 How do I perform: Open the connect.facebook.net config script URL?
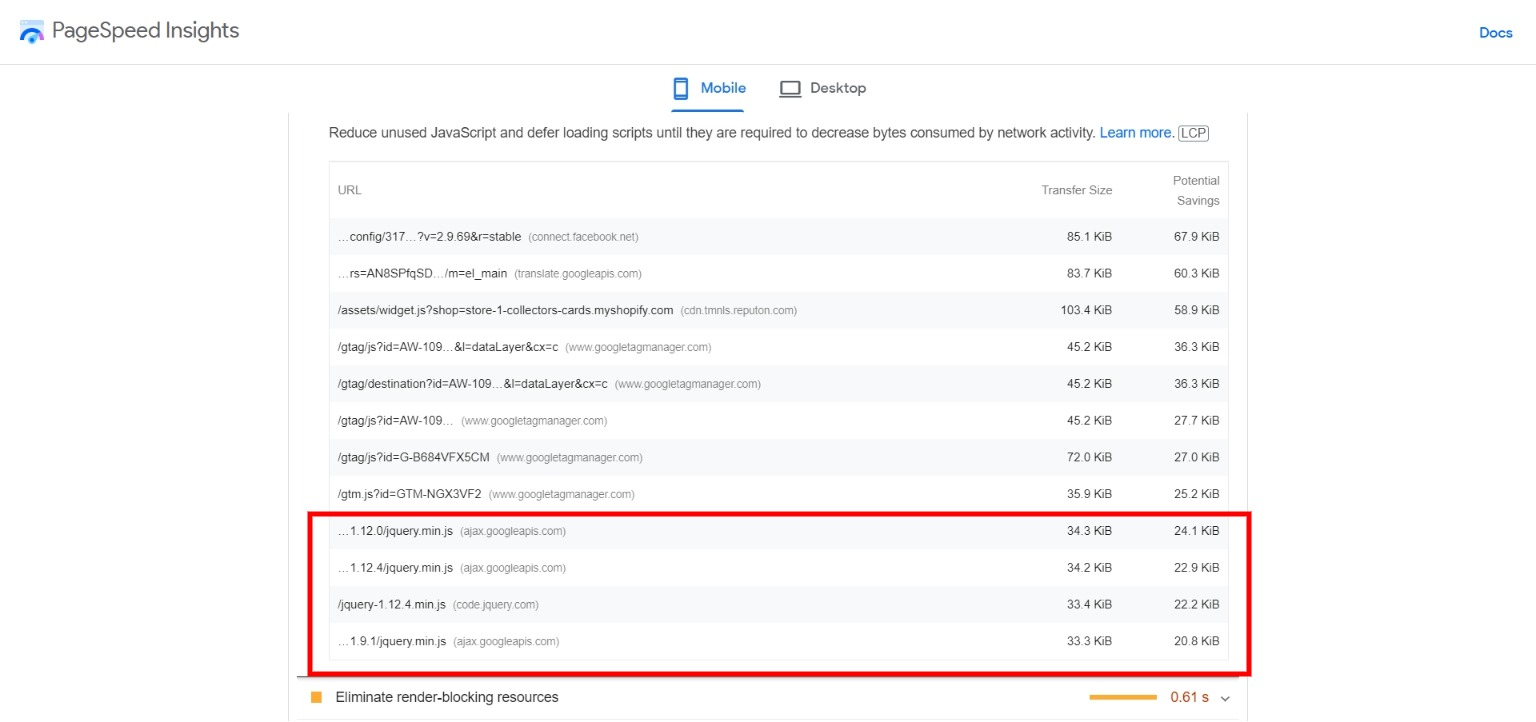point(430,237)
